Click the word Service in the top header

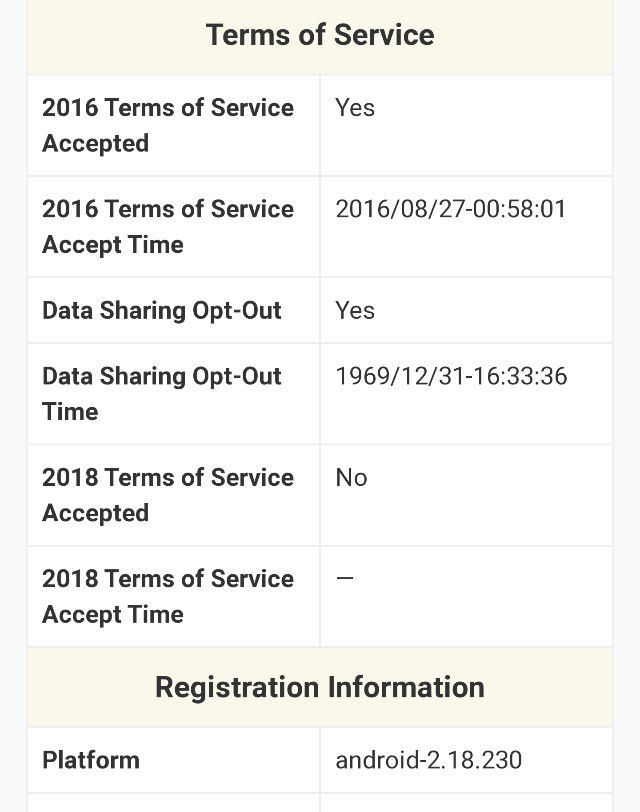click(384, 35)
